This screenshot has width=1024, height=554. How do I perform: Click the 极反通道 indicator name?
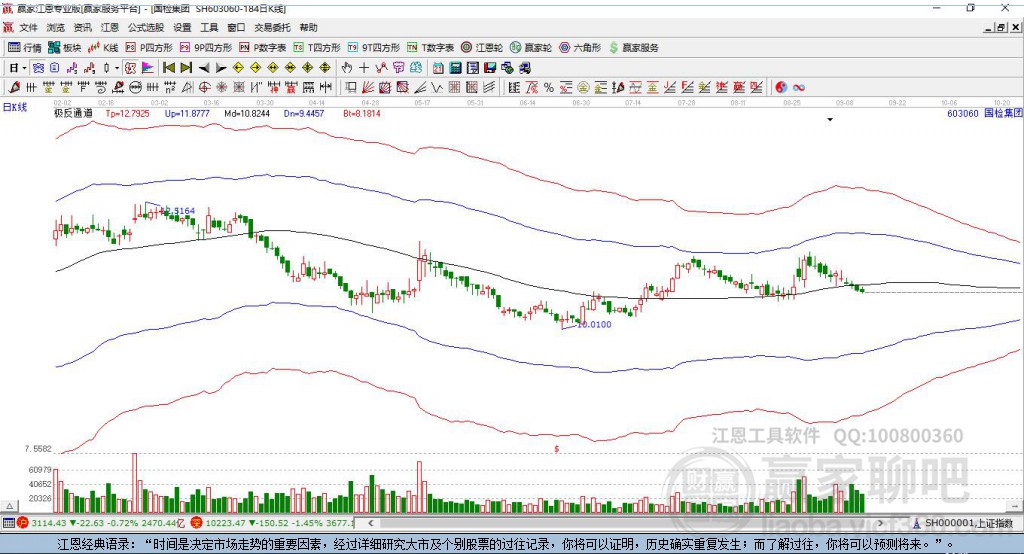(73, 113)
